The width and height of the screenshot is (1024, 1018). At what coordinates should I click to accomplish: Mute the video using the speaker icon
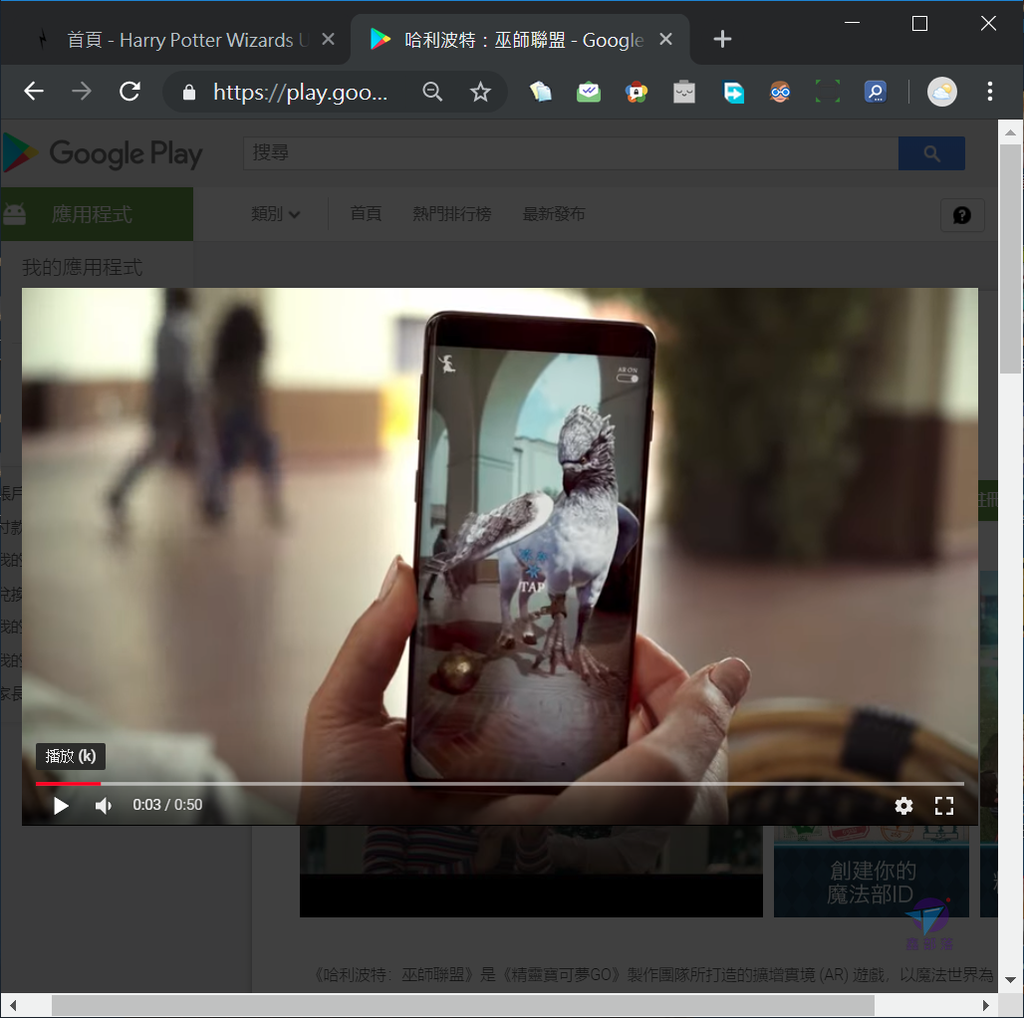coord(103,806)
